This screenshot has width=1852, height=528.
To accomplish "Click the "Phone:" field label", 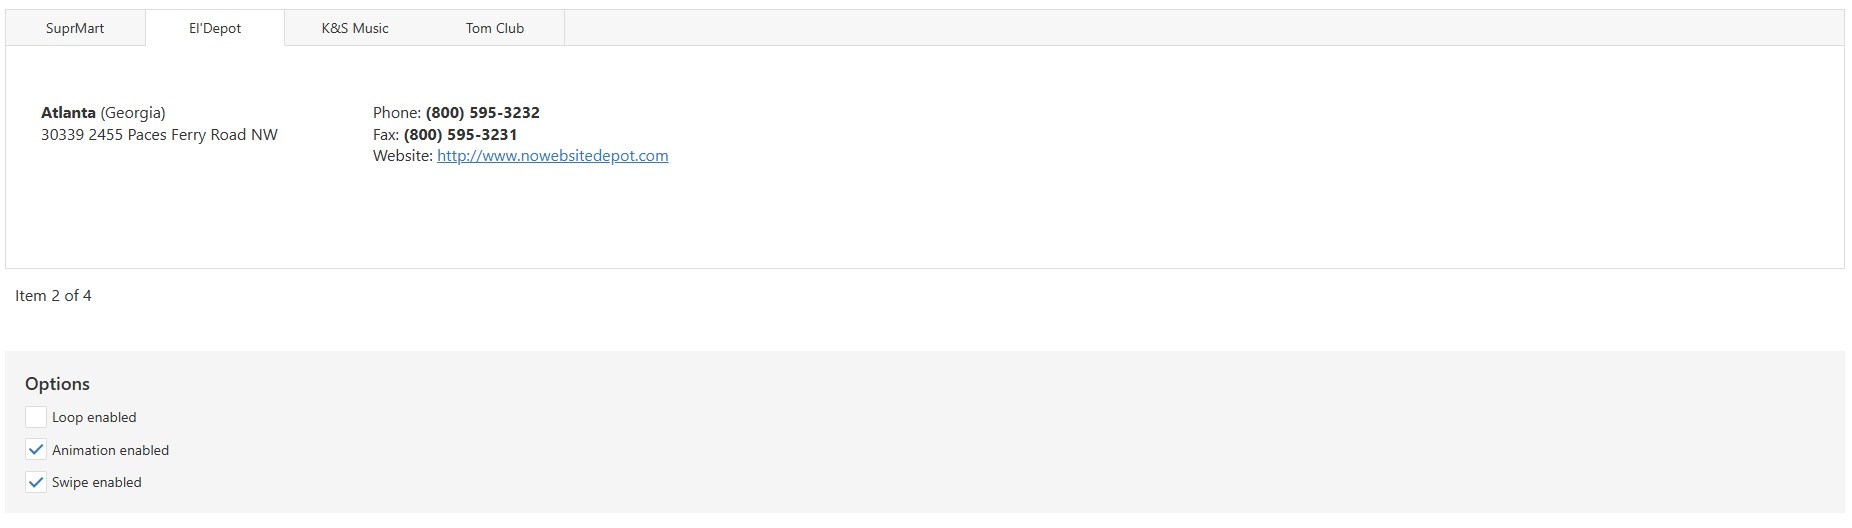I will [396, 113].
